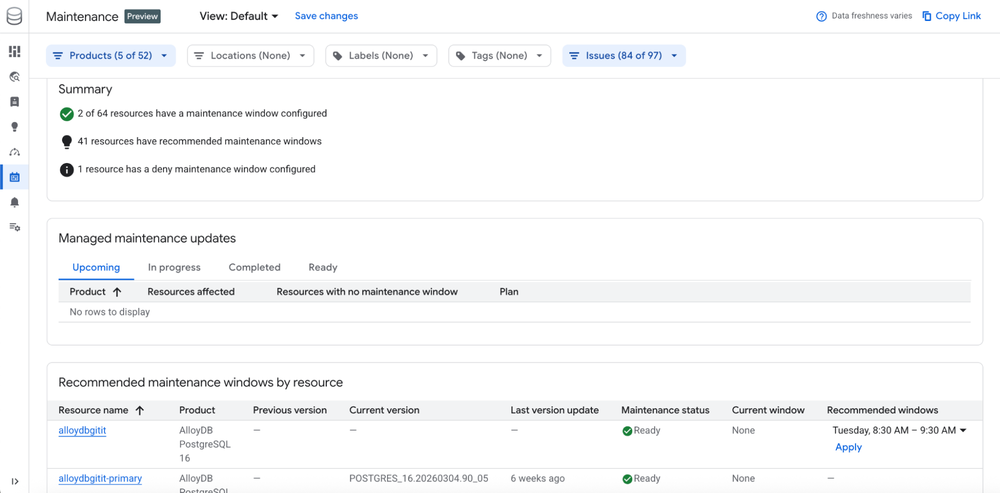Viewport: 1000px width, 493px height.
Task: Open the Locations (None) filter
Action: click(x=251, y=55)
